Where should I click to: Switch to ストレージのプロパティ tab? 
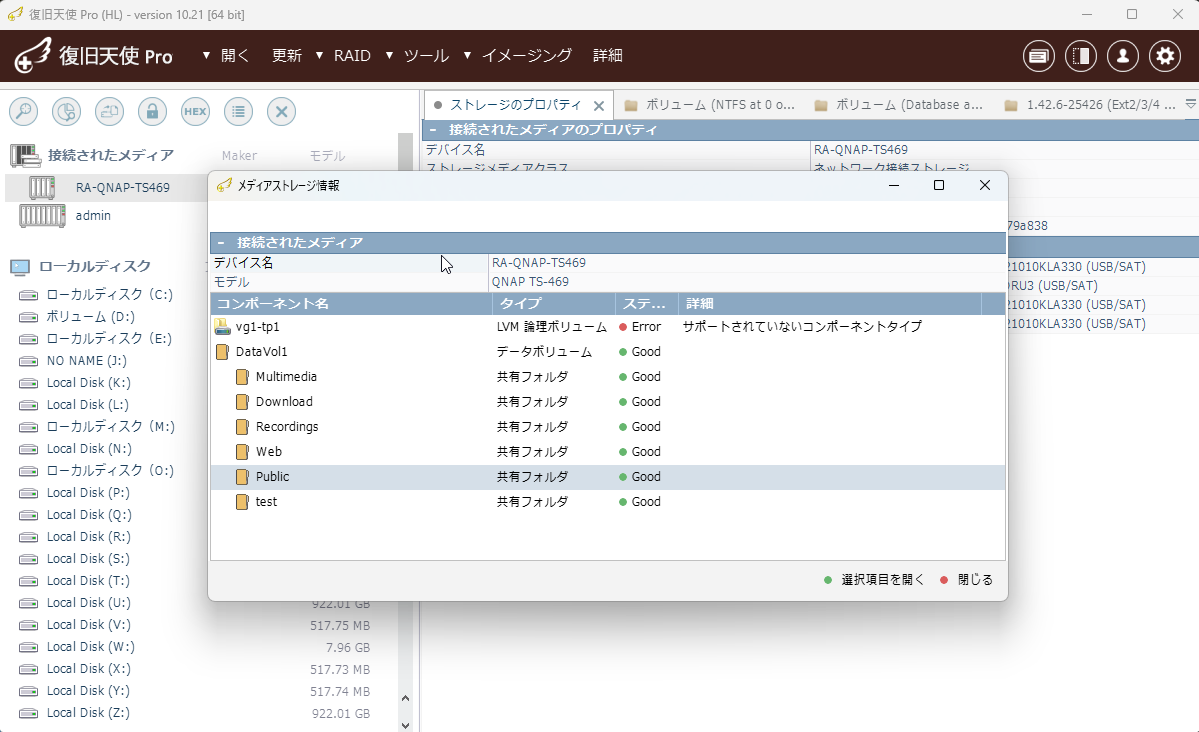(516, 105)
